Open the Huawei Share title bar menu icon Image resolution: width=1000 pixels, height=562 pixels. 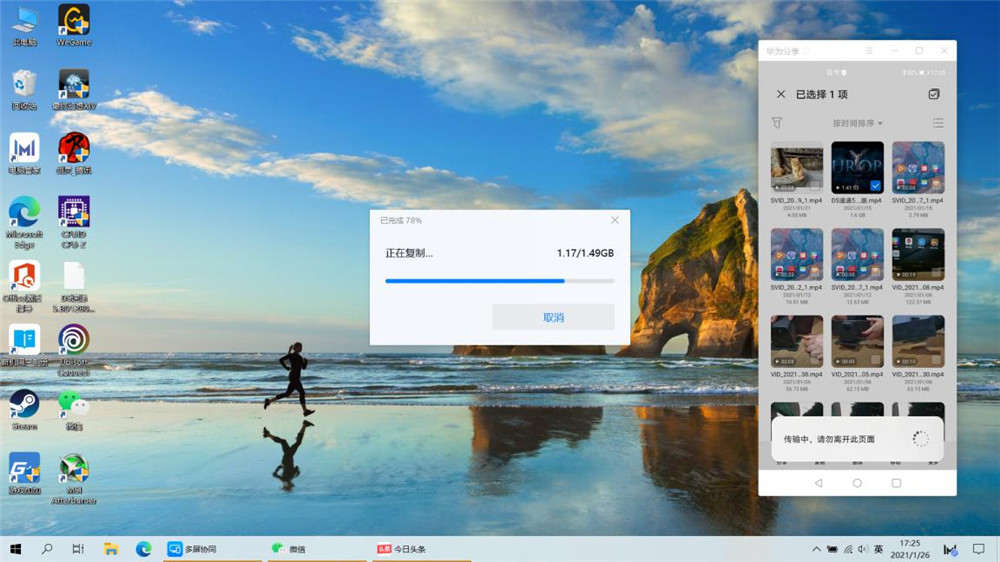point(869,50)
